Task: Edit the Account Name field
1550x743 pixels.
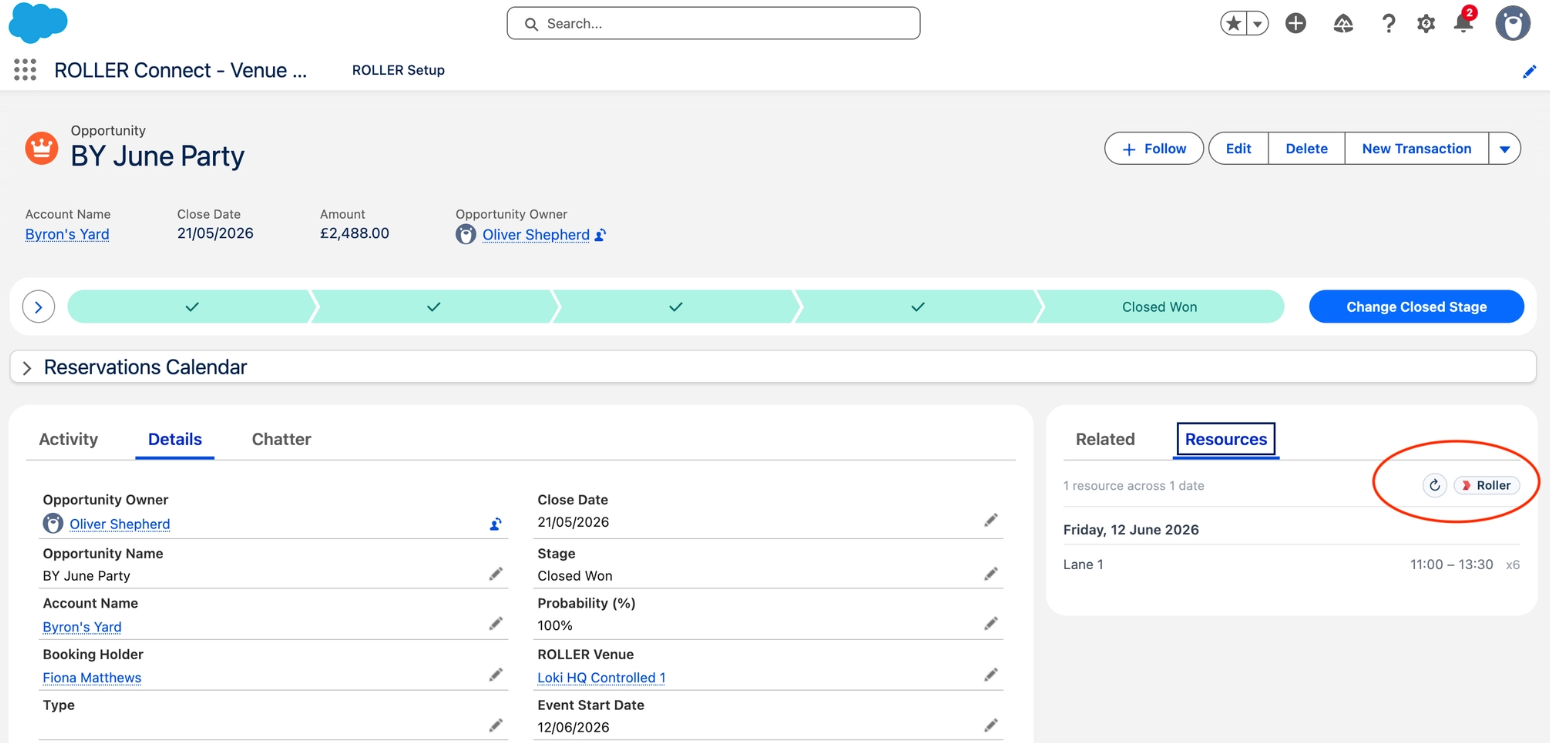Action: click(x=495, y=624)
